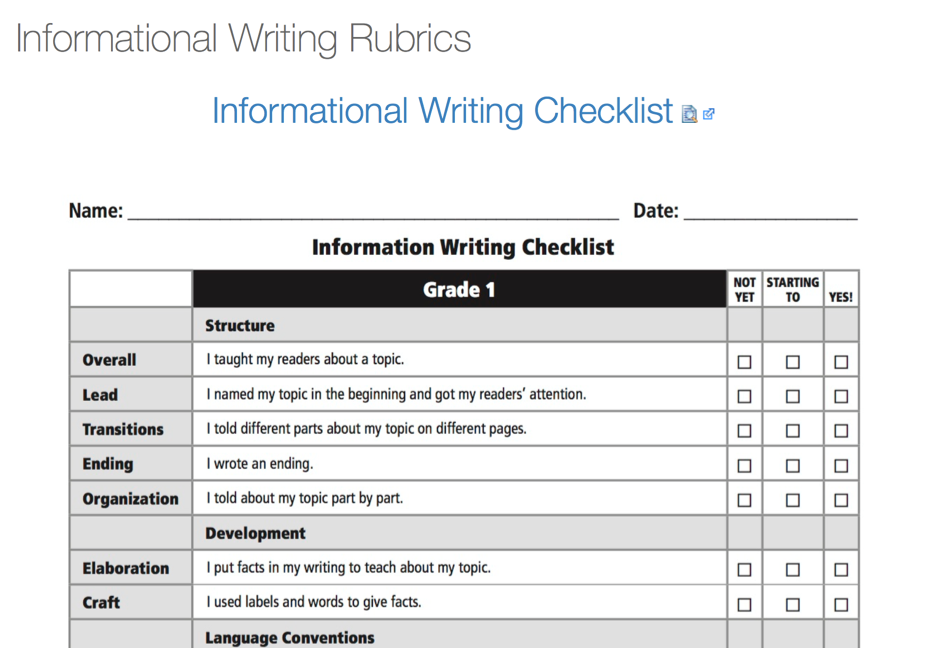Check 'Yes!' box for Ending row

[x=841, y=465]
